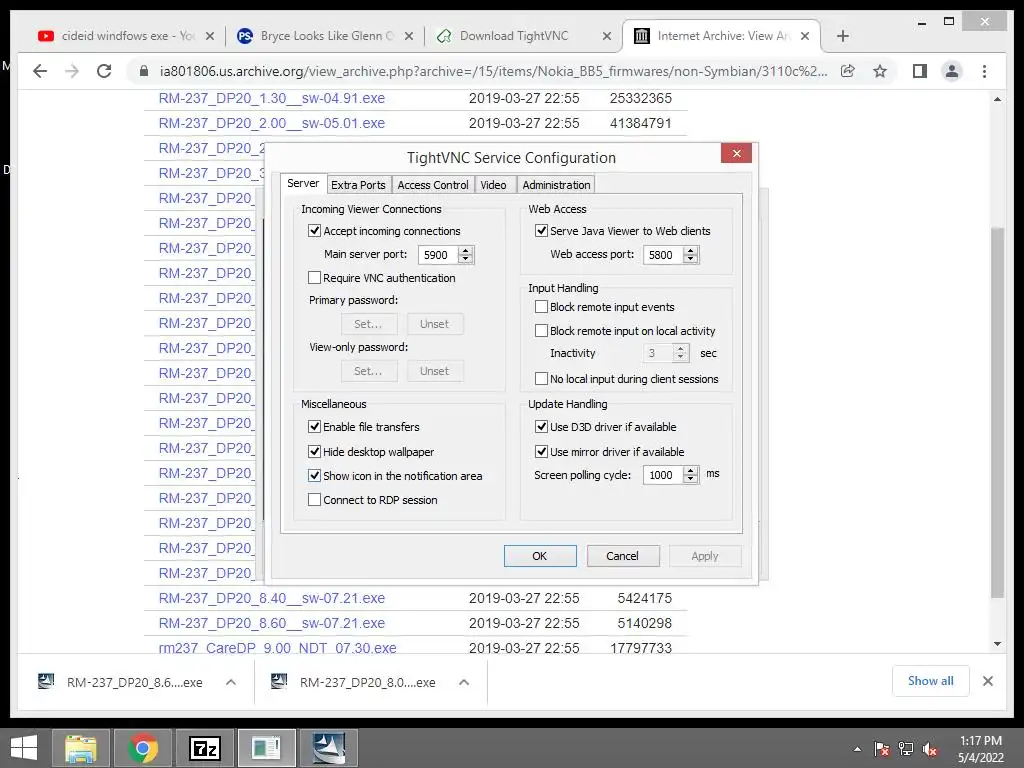
Task: Open RM-237_DP20_8.40__sw-07.21.exe link
Action: [x=272, y=598]
